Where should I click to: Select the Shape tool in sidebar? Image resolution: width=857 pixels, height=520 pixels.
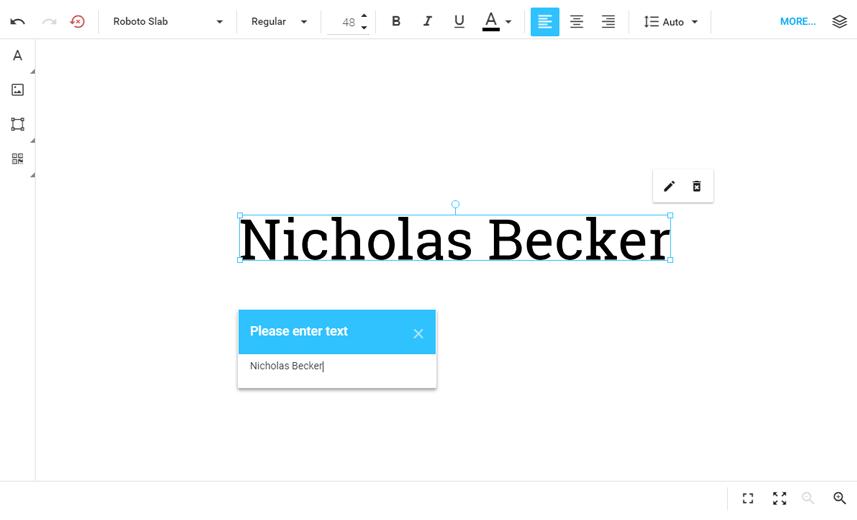tap(17, 124)
